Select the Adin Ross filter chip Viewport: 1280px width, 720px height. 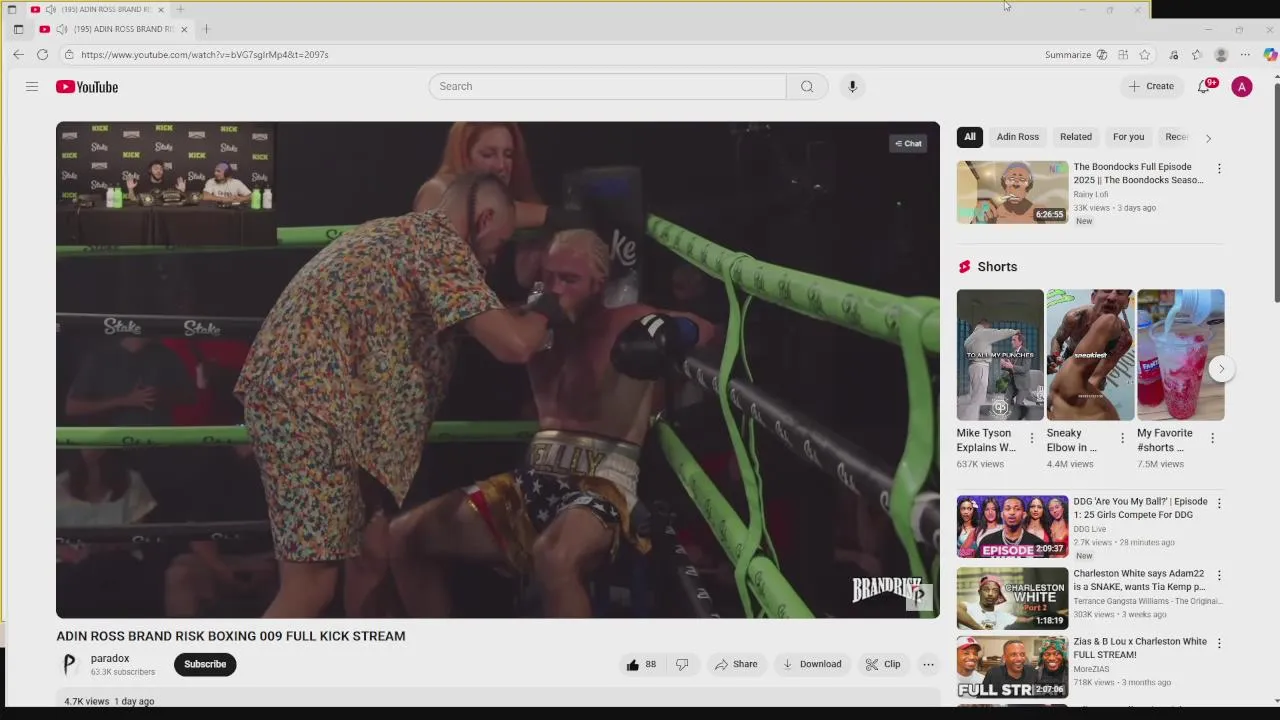1018,137
